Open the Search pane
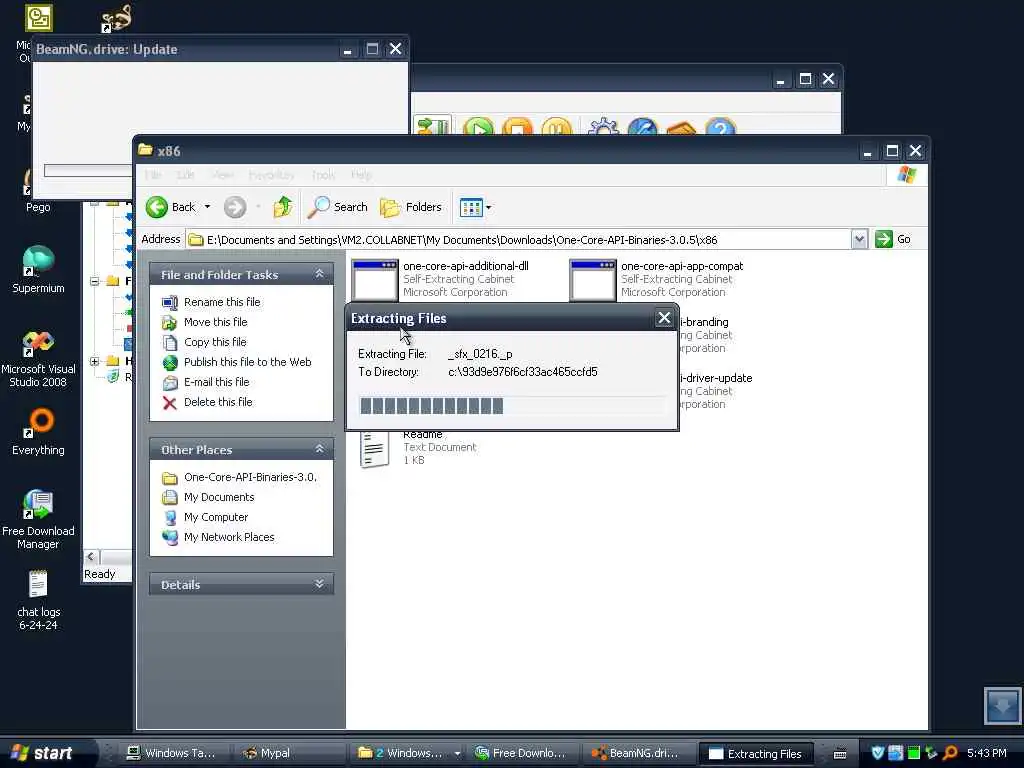This screenshot has height=768, width=1024. [338, 207]
